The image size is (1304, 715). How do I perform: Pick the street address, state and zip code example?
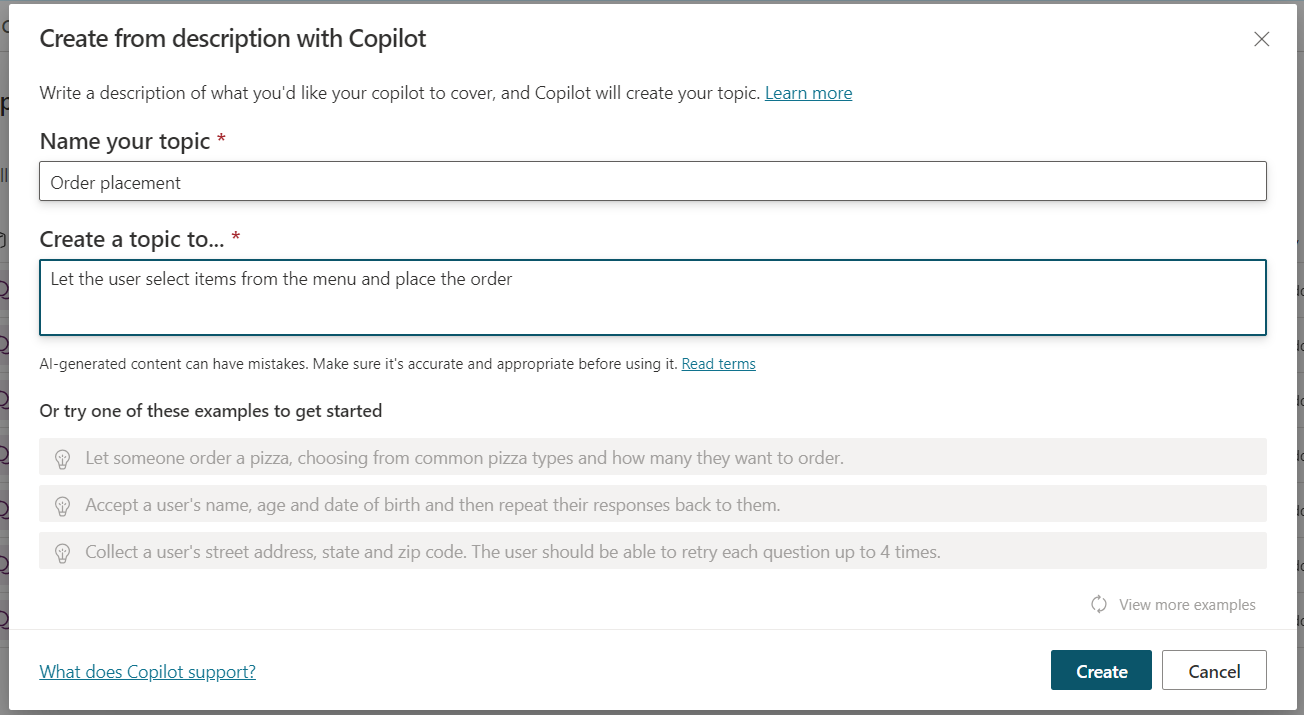[512, 552]
